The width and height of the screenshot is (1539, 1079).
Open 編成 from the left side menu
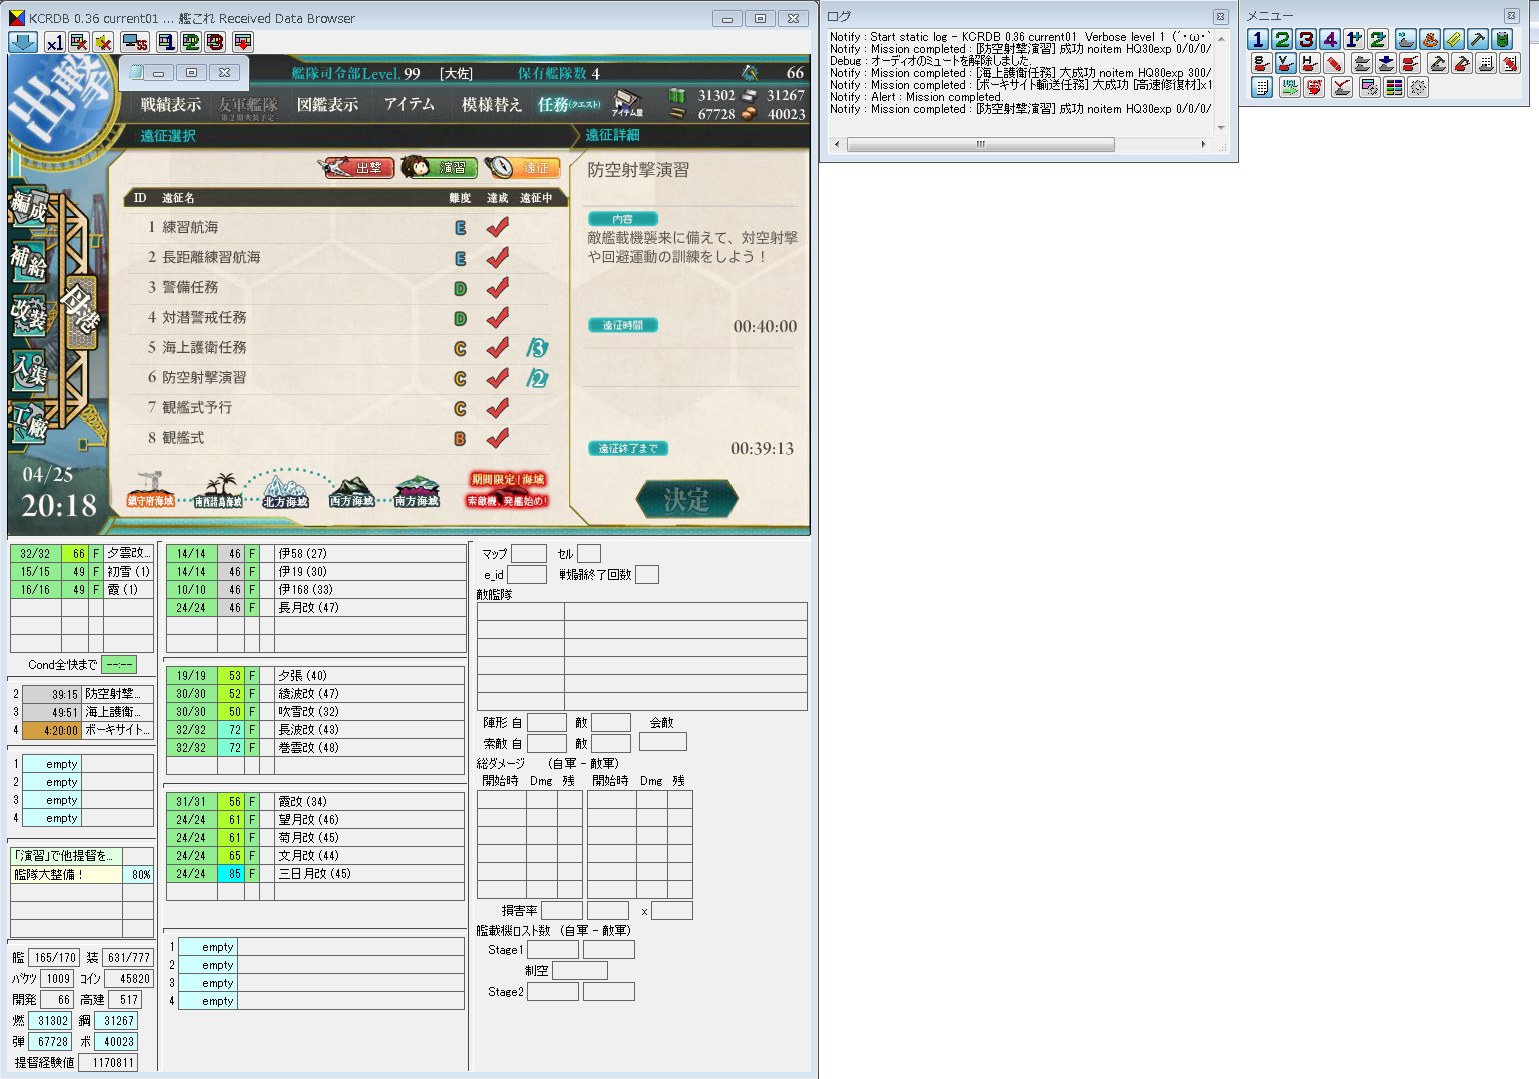tap(29, 207)
